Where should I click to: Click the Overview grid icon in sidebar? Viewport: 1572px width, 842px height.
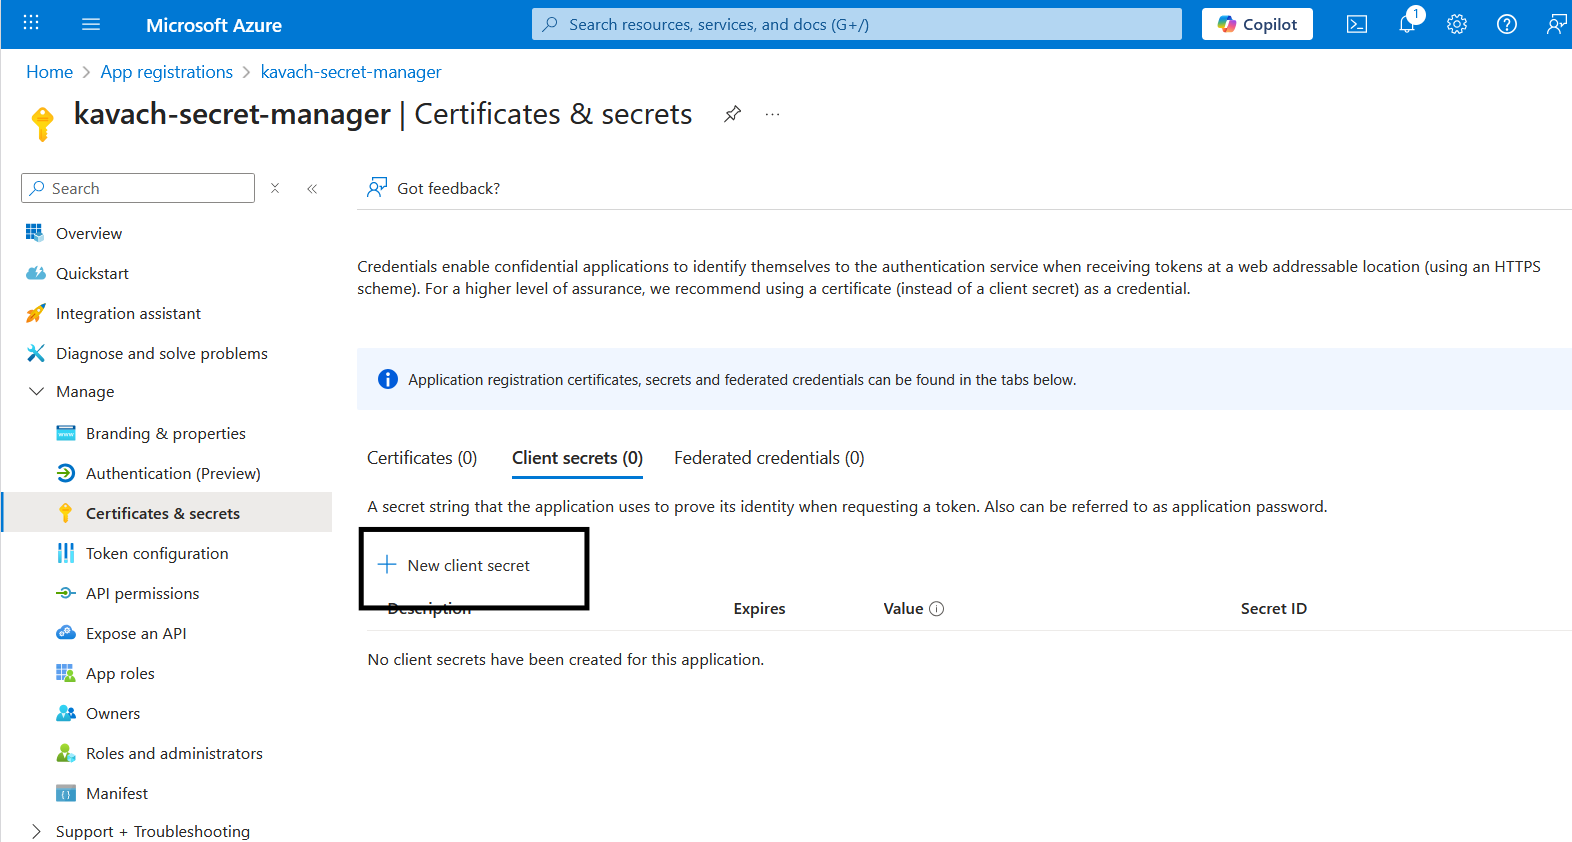click(35, 233)
